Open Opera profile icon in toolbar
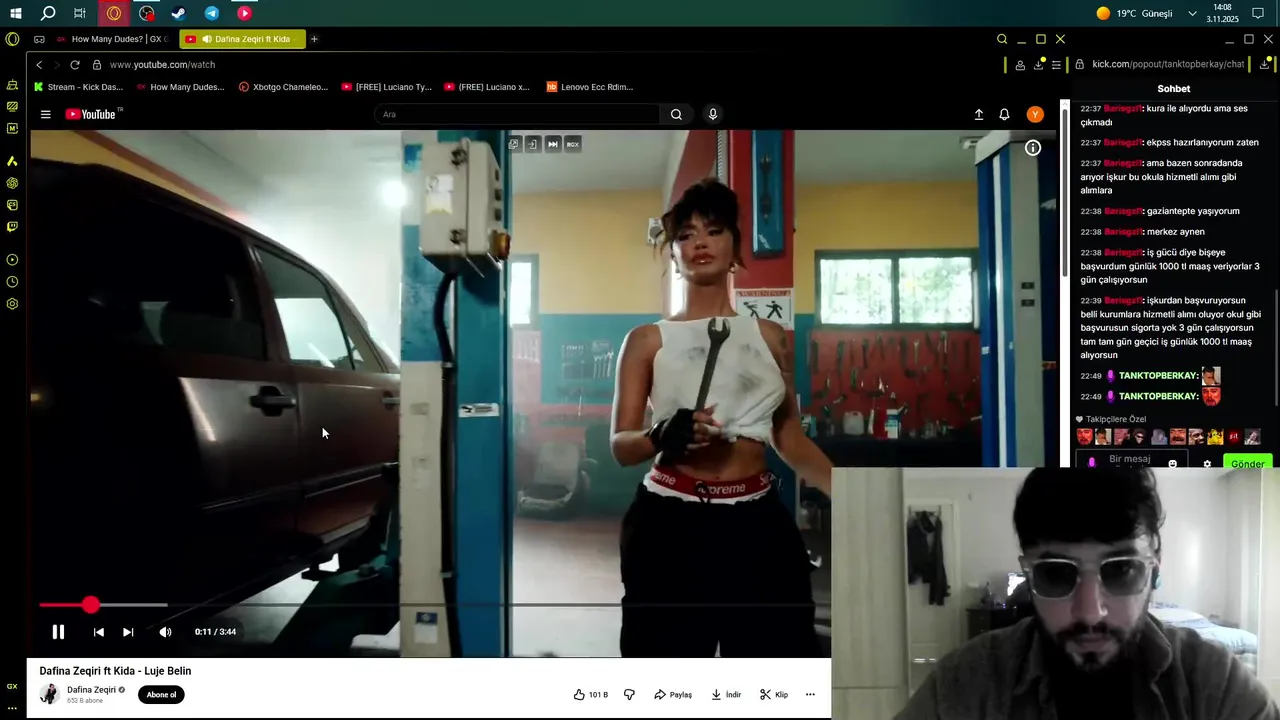 [x=1019, y=65]
